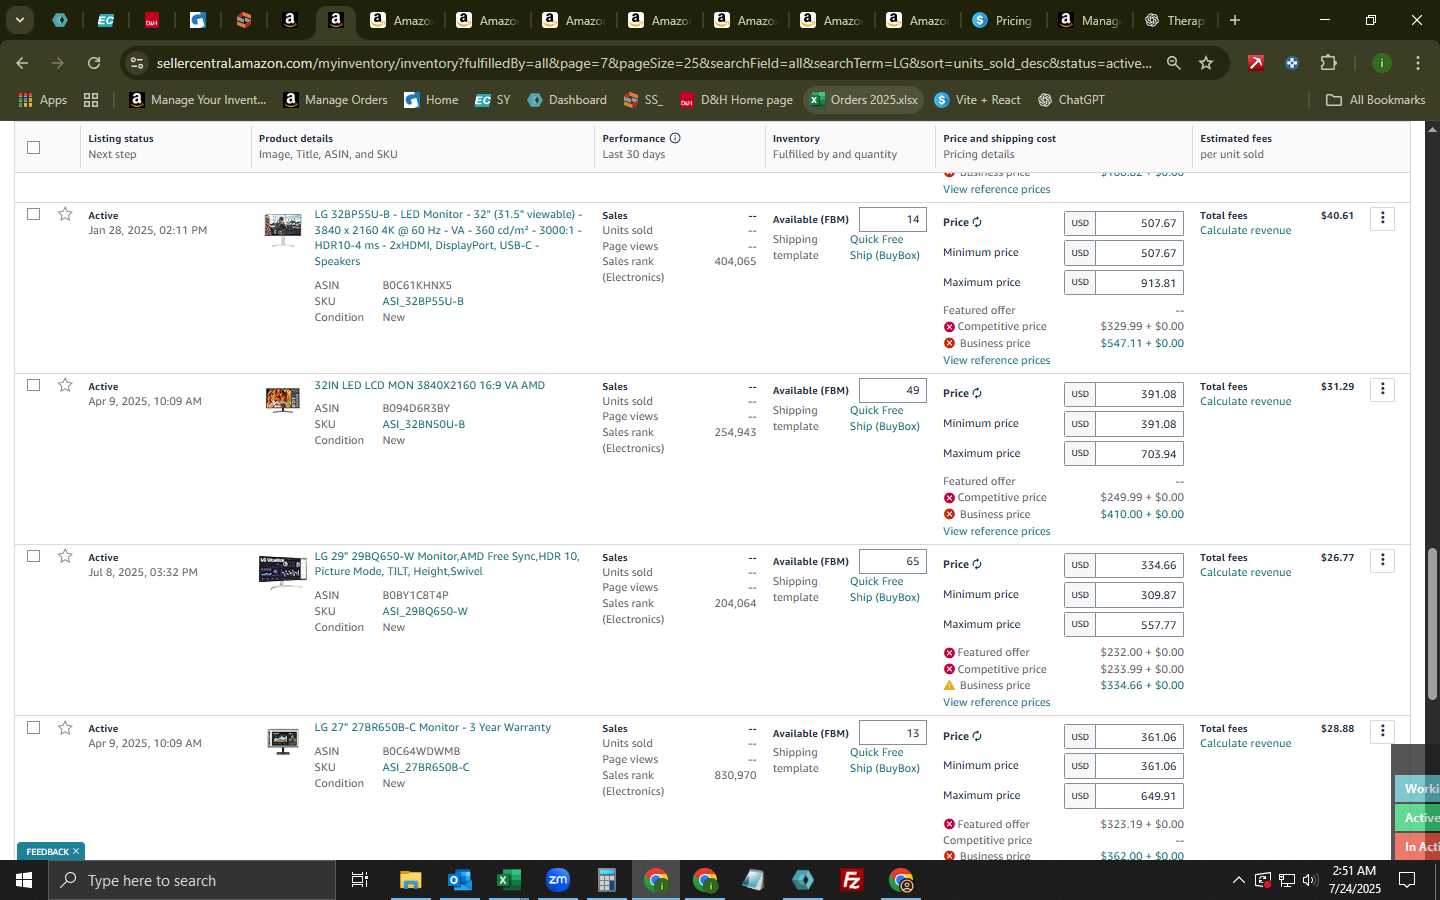The height and width of the screenshot is (900, 1440).
Task: Open Chrome extensions puzzle icon
Action: tap(1328, 63)
